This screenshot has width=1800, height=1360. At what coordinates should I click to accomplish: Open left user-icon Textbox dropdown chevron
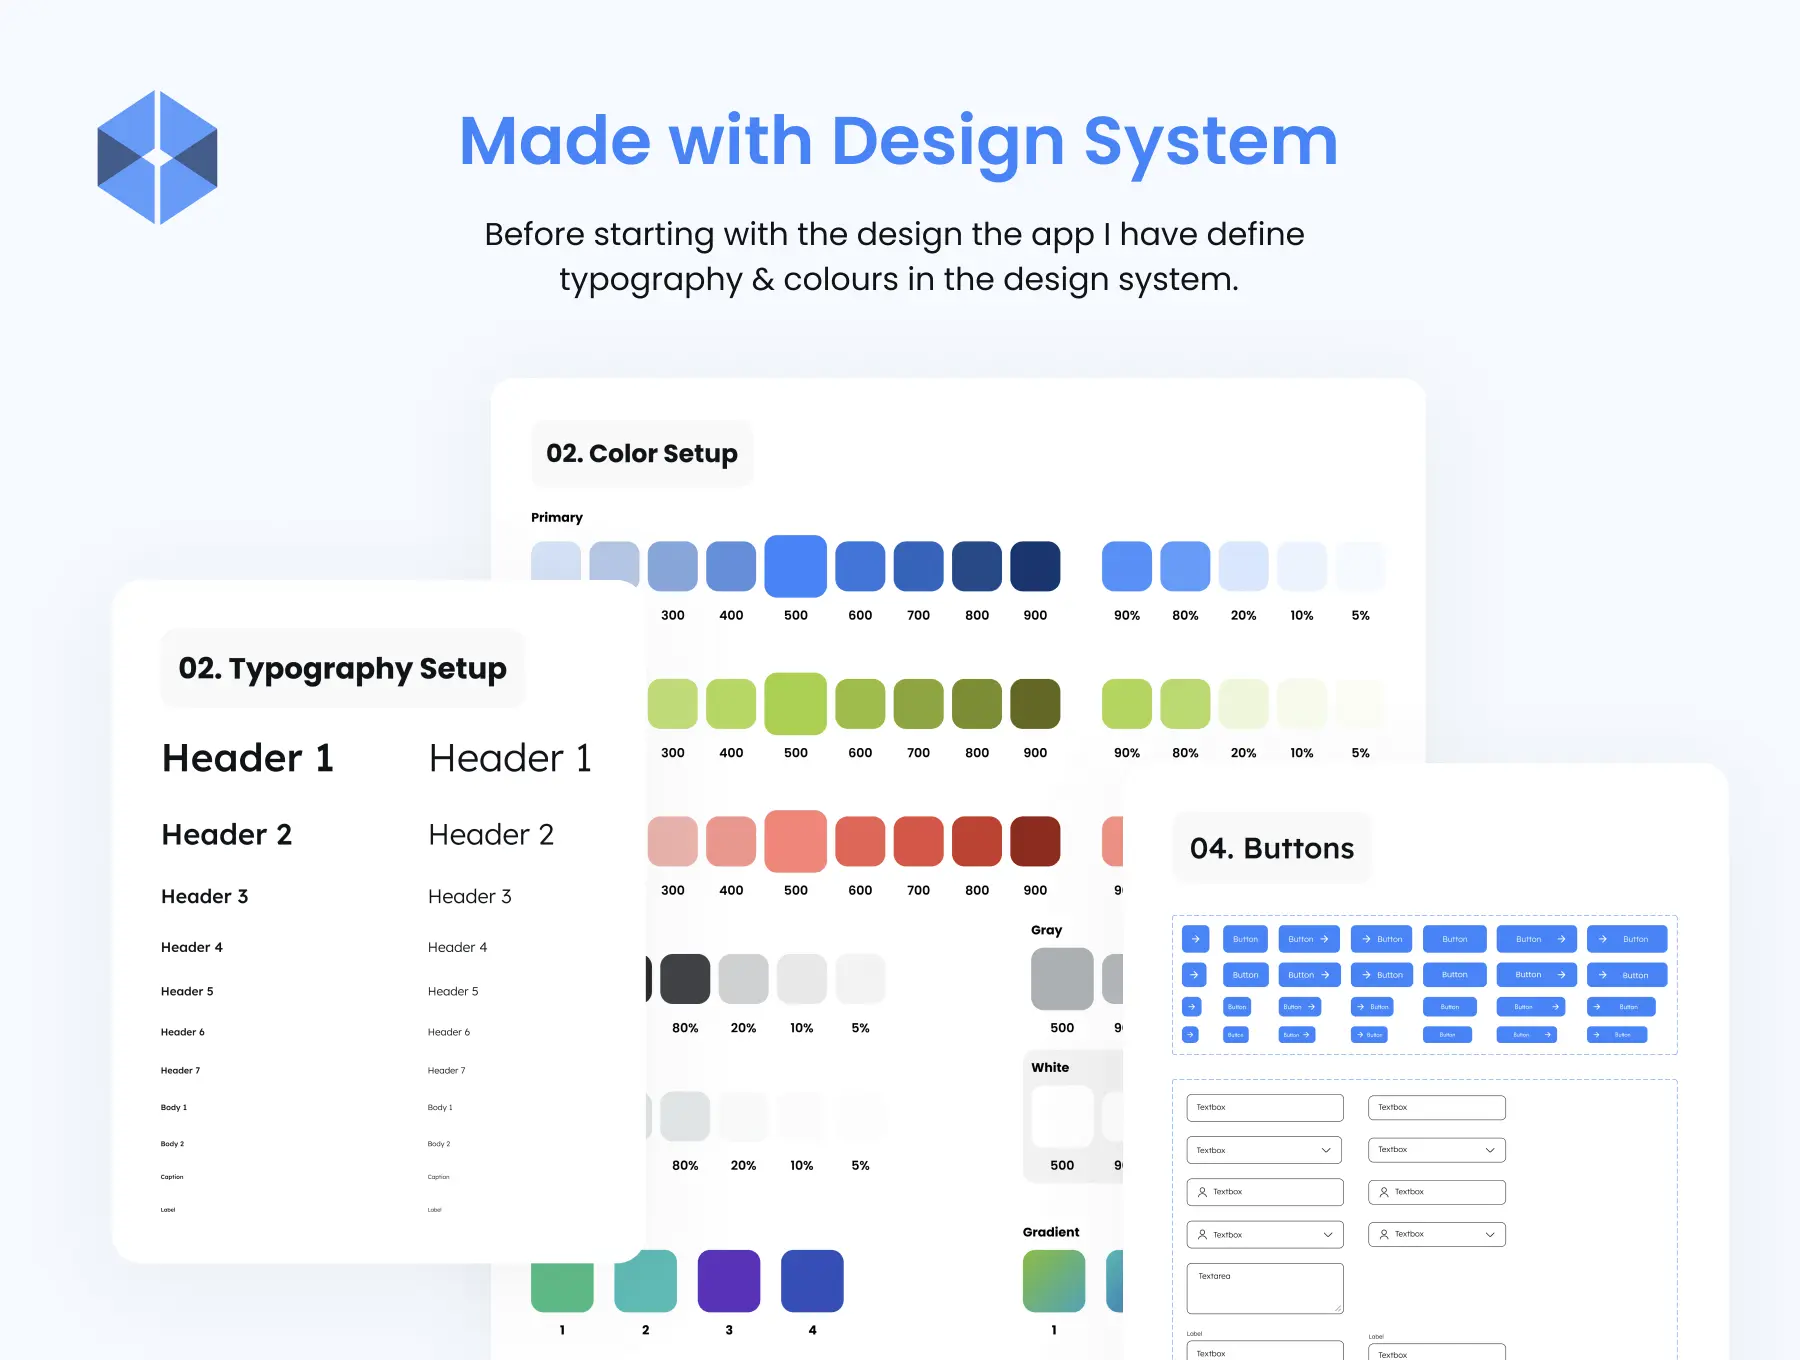(1327, 1235)
